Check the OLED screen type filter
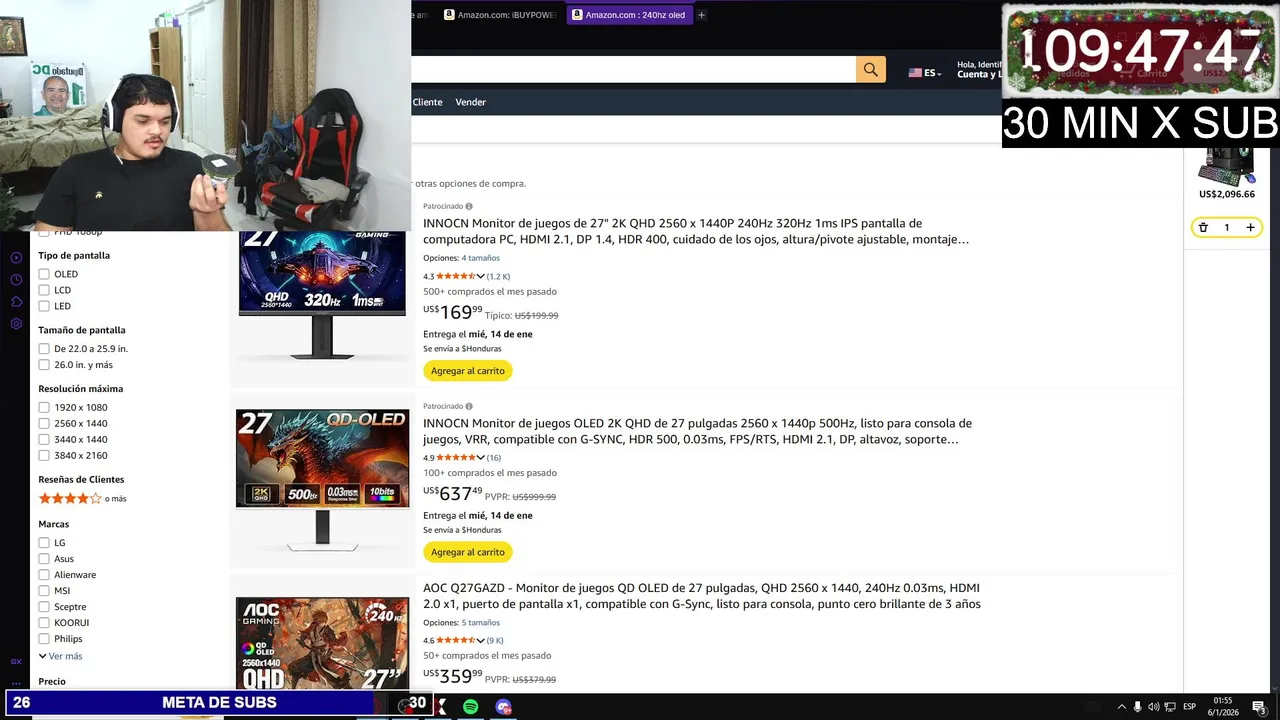Image resolution: width=1280 pixels, height=720 pixels. [x=44, y=274]
